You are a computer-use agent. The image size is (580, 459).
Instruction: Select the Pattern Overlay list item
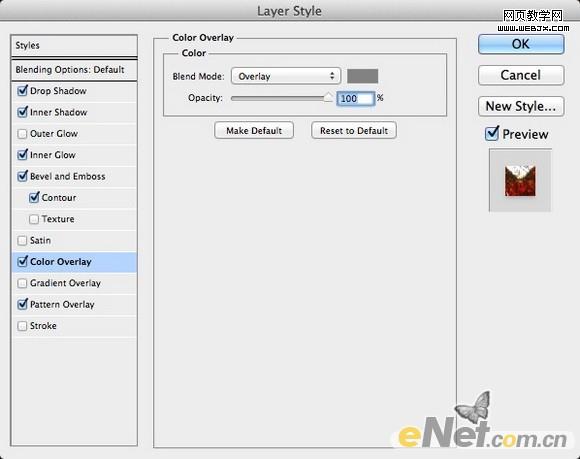pyautogui.click(x=74, y=305)
